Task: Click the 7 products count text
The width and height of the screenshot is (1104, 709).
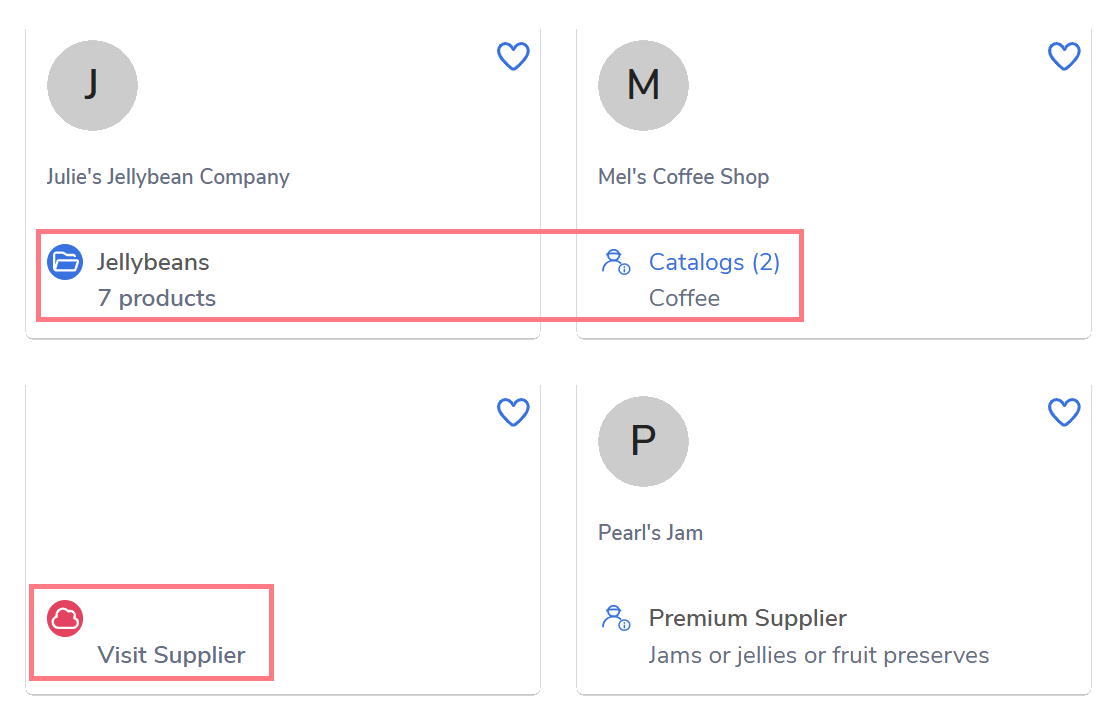Action: [x=156, y=298]
